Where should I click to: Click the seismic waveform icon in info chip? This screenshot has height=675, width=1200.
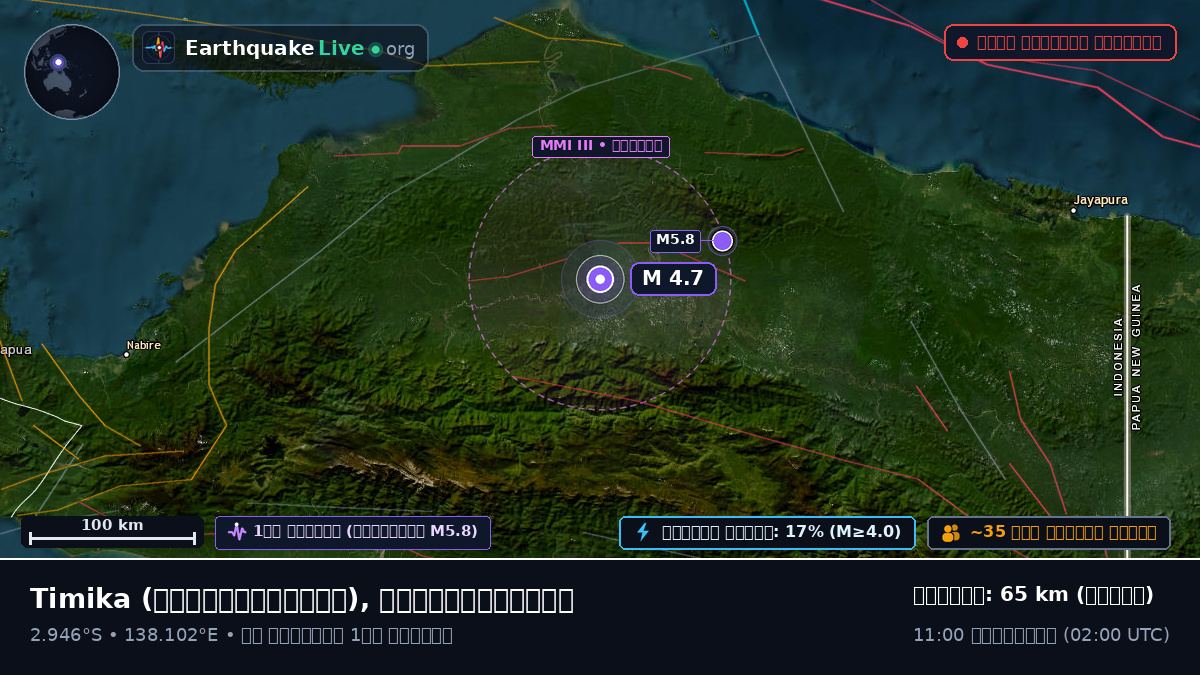pyautogui.click(x=236, y=532)
